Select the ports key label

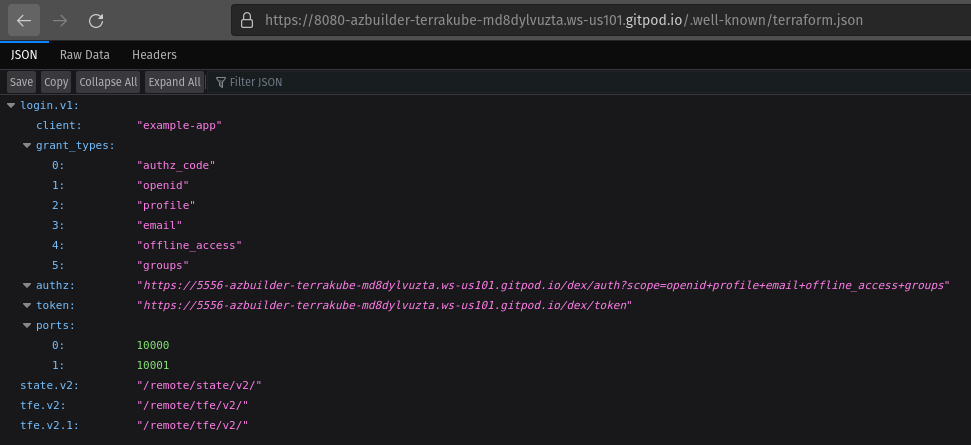pyautogui.click(x=56, y=325)
